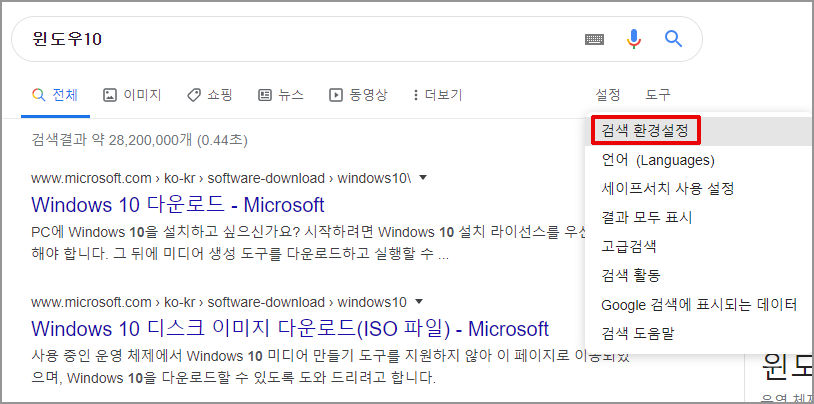Click the snippet starting PC에 Windows 10을 설치하고

[308, 244]
